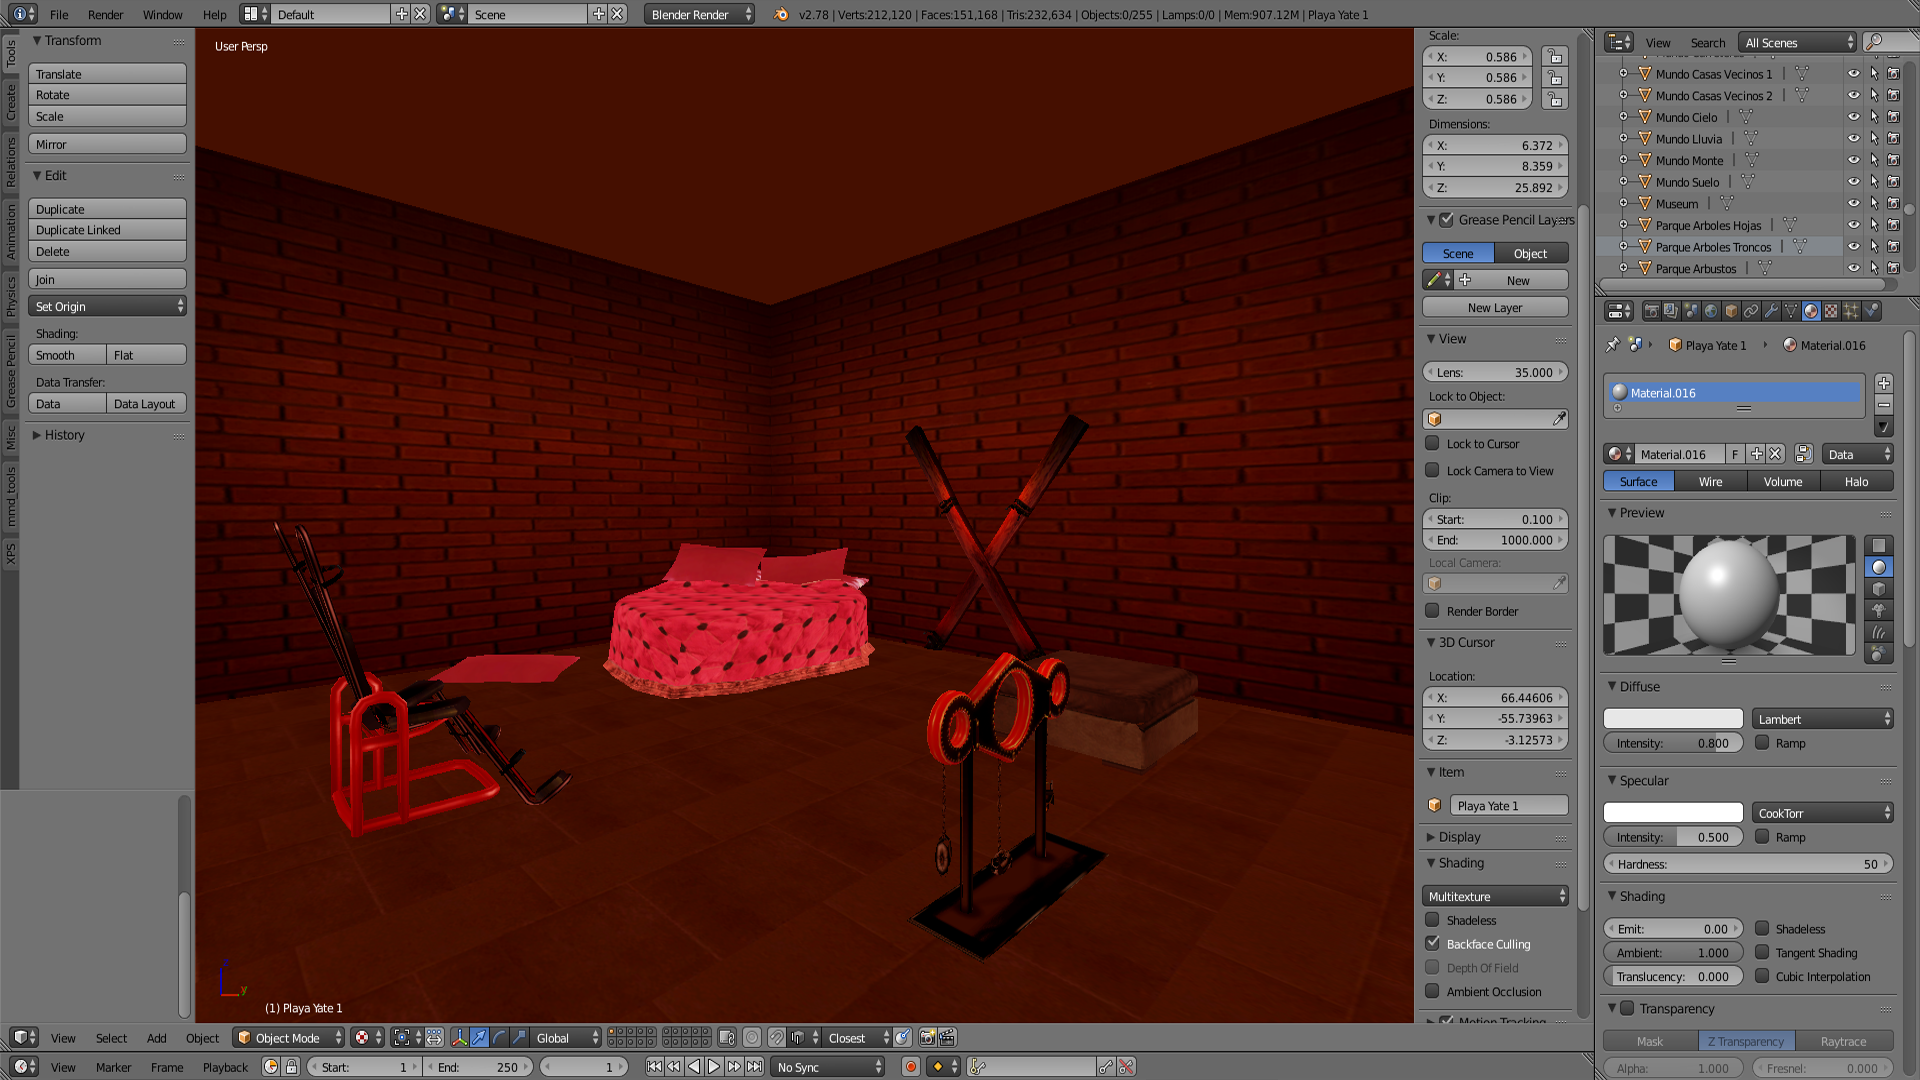Viewport: 1920px width, 1080px height.
Task: Set preview to cube shape
Action: 1879,589
